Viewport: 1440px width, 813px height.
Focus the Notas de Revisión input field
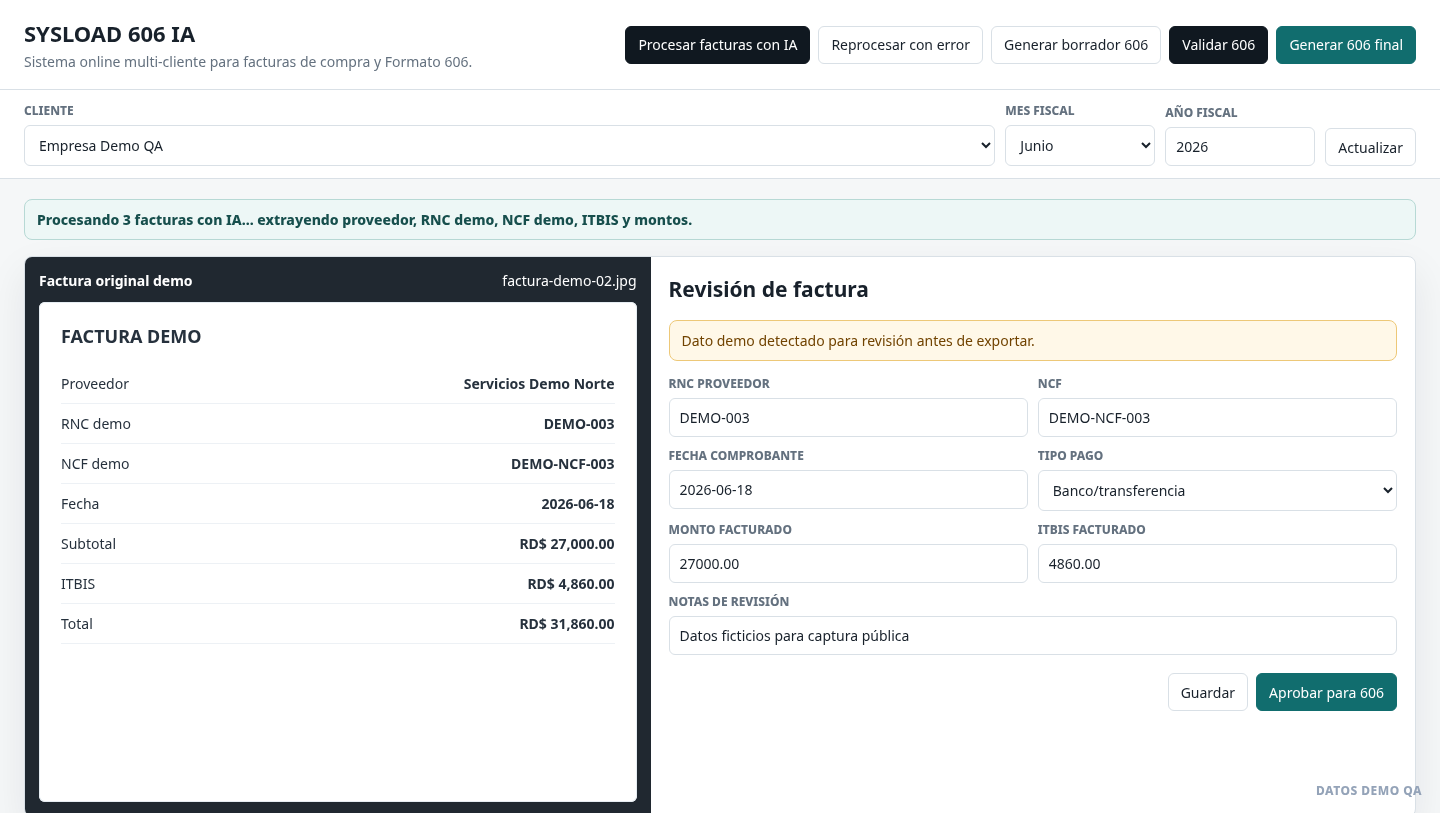[x=1033, y=636]
